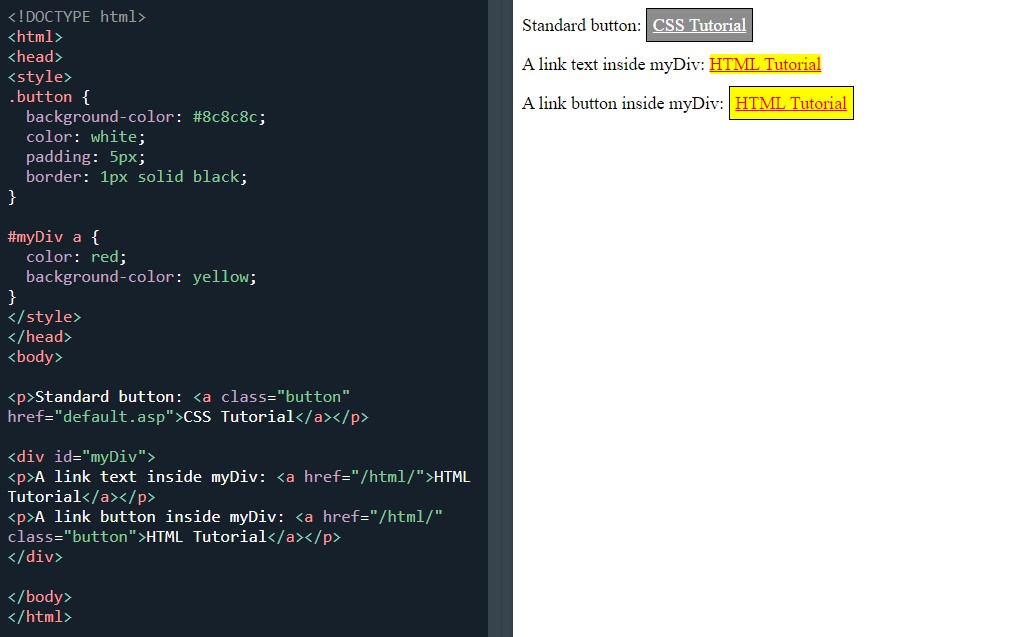Click the ".button" CSS selector in code
Screen dimensions: 1012x637
click(40, 97)
